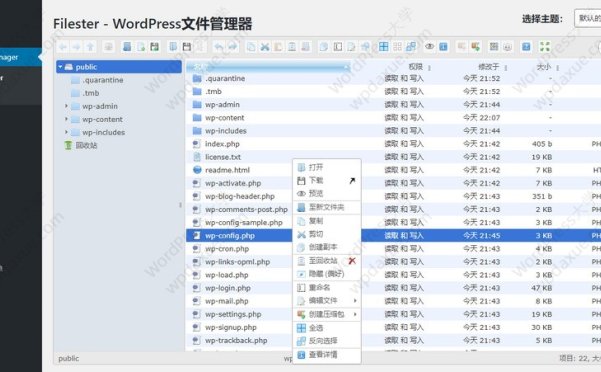The image size is (601, 372).
Task: Click the Create archive toolbar icon
Action: (x=475, y=47)
